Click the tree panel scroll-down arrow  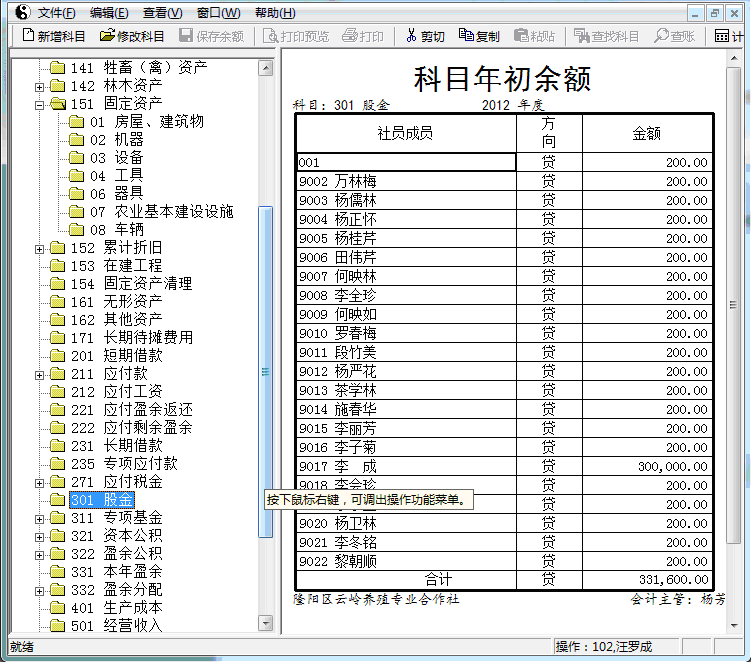266,623
